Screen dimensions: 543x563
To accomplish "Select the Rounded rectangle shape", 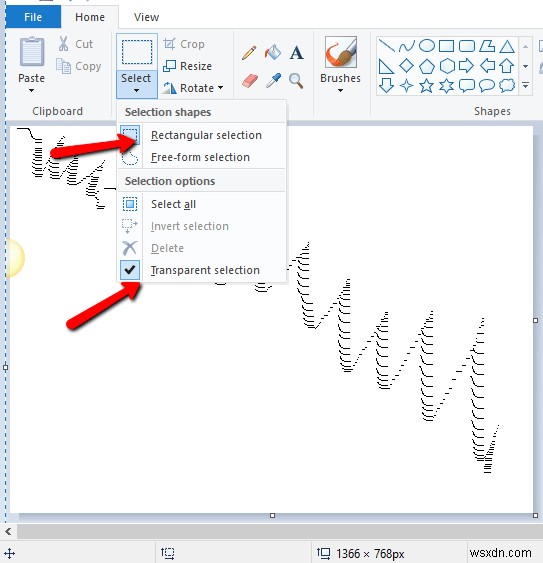I will point(467,46).
